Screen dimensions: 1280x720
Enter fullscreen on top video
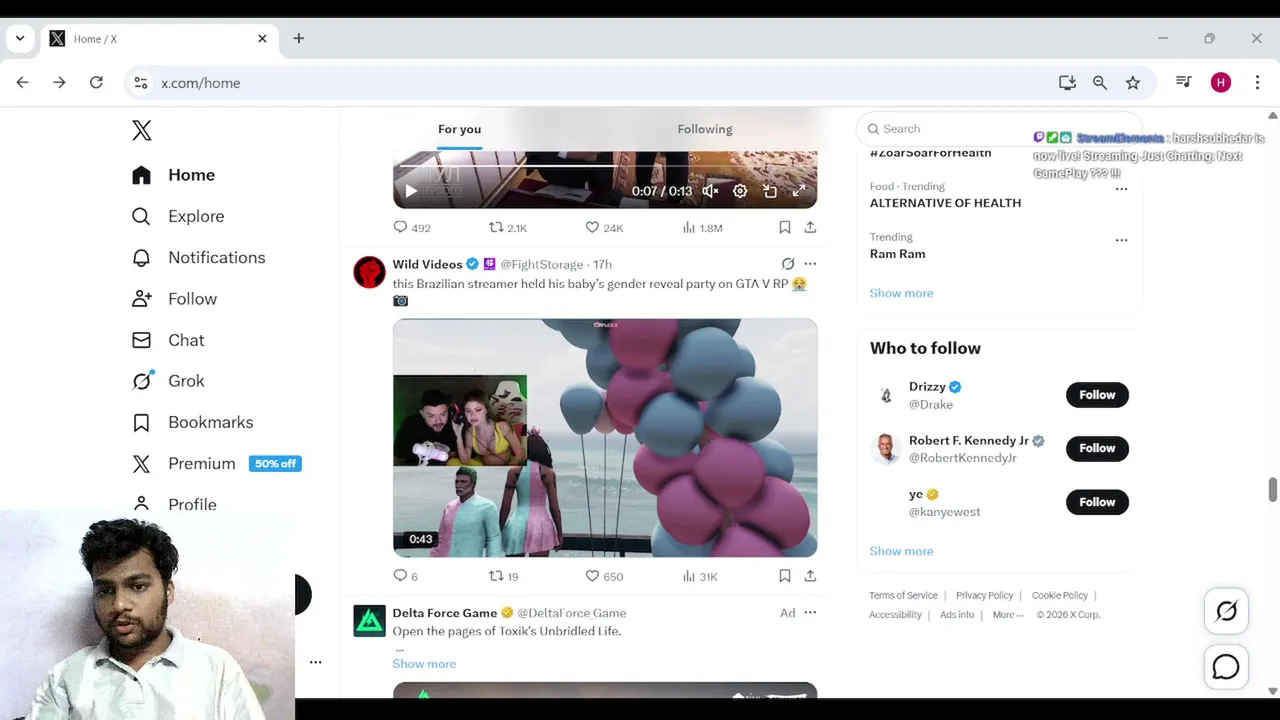[x=799, y=191]
